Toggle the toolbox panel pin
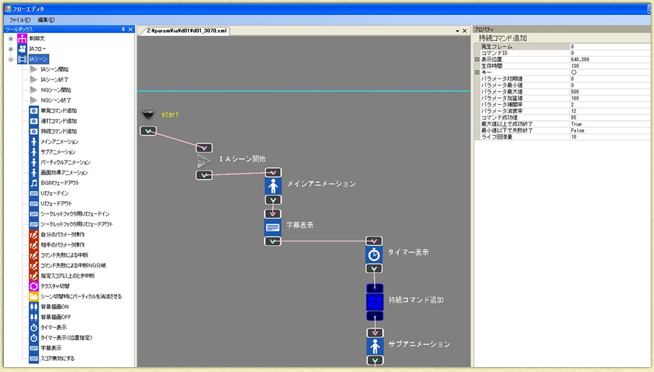The width and height of the screenshot is (654, 372). tap(123, 29)
